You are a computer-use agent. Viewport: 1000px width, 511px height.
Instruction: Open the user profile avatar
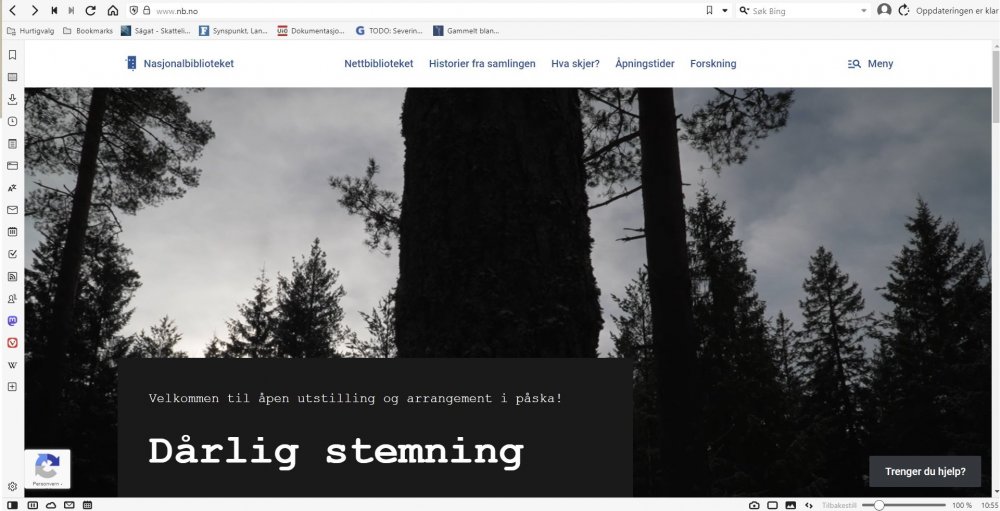pyautogui.click(x=884, y=10)
